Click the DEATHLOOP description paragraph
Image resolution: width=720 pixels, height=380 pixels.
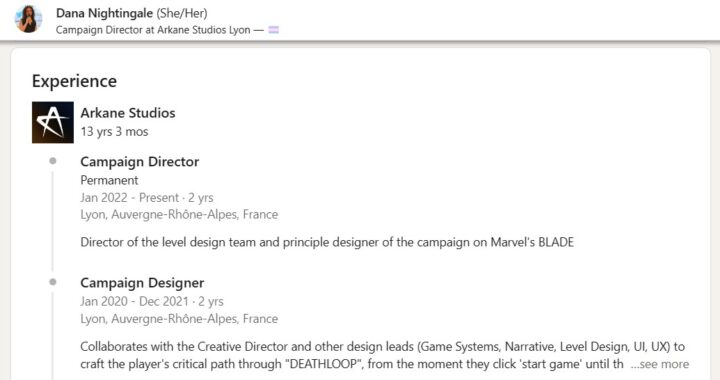pos(382,355)
